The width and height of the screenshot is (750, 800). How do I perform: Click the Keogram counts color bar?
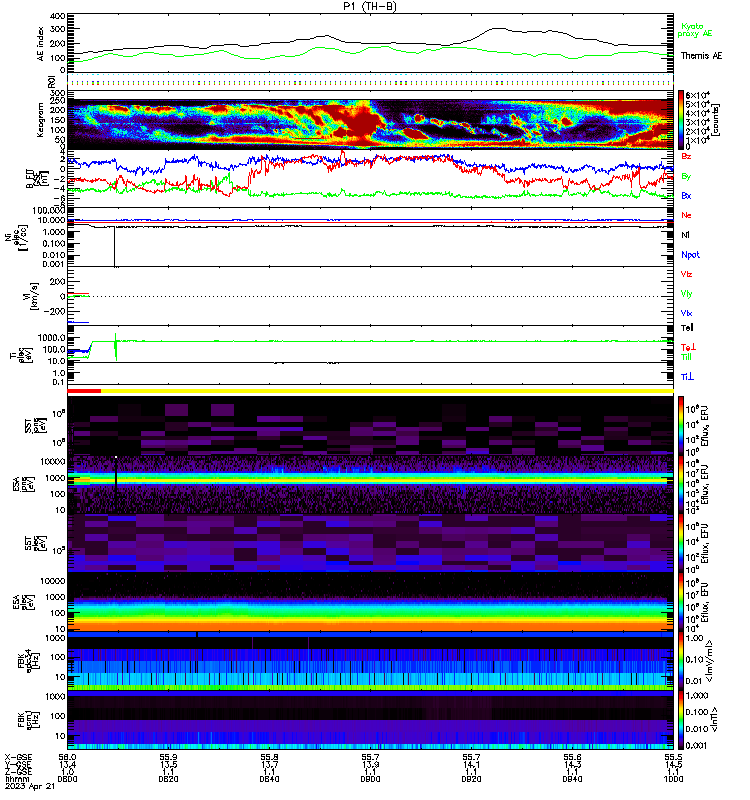[681, 119]
